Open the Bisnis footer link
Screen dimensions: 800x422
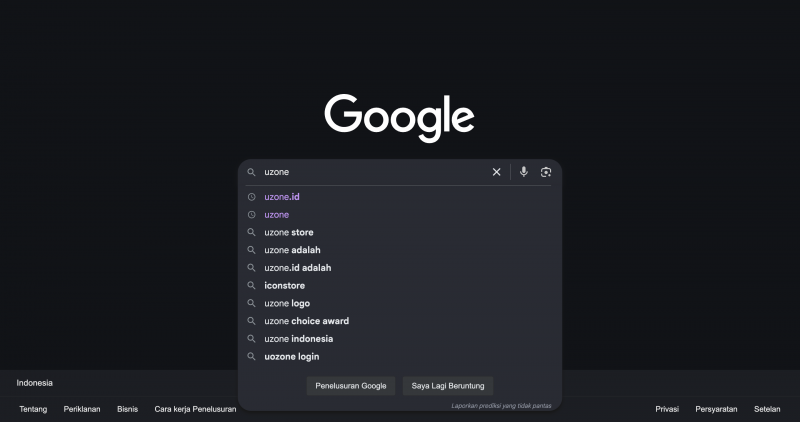(x=128, y=409)
